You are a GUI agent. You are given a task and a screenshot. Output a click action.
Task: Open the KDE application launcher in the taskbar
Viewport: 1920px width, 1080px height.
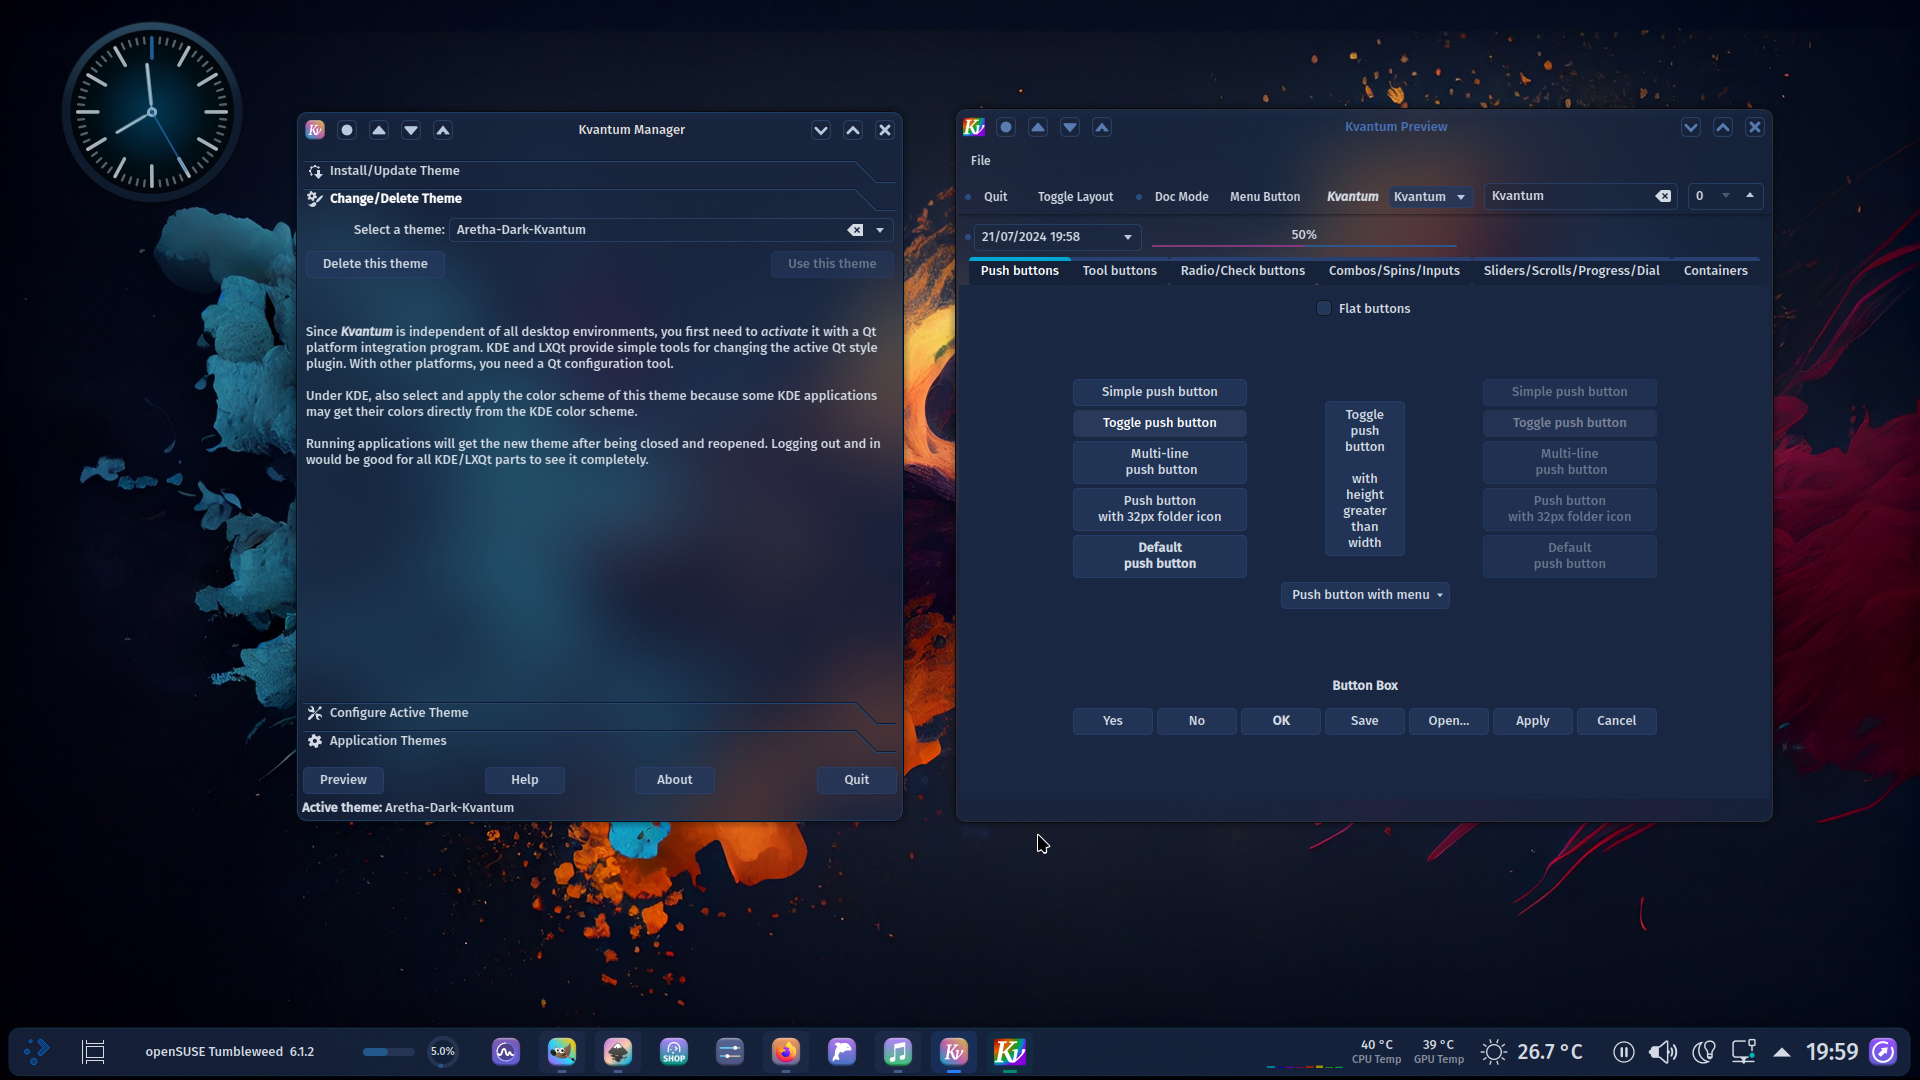(x=37, y=1051)
